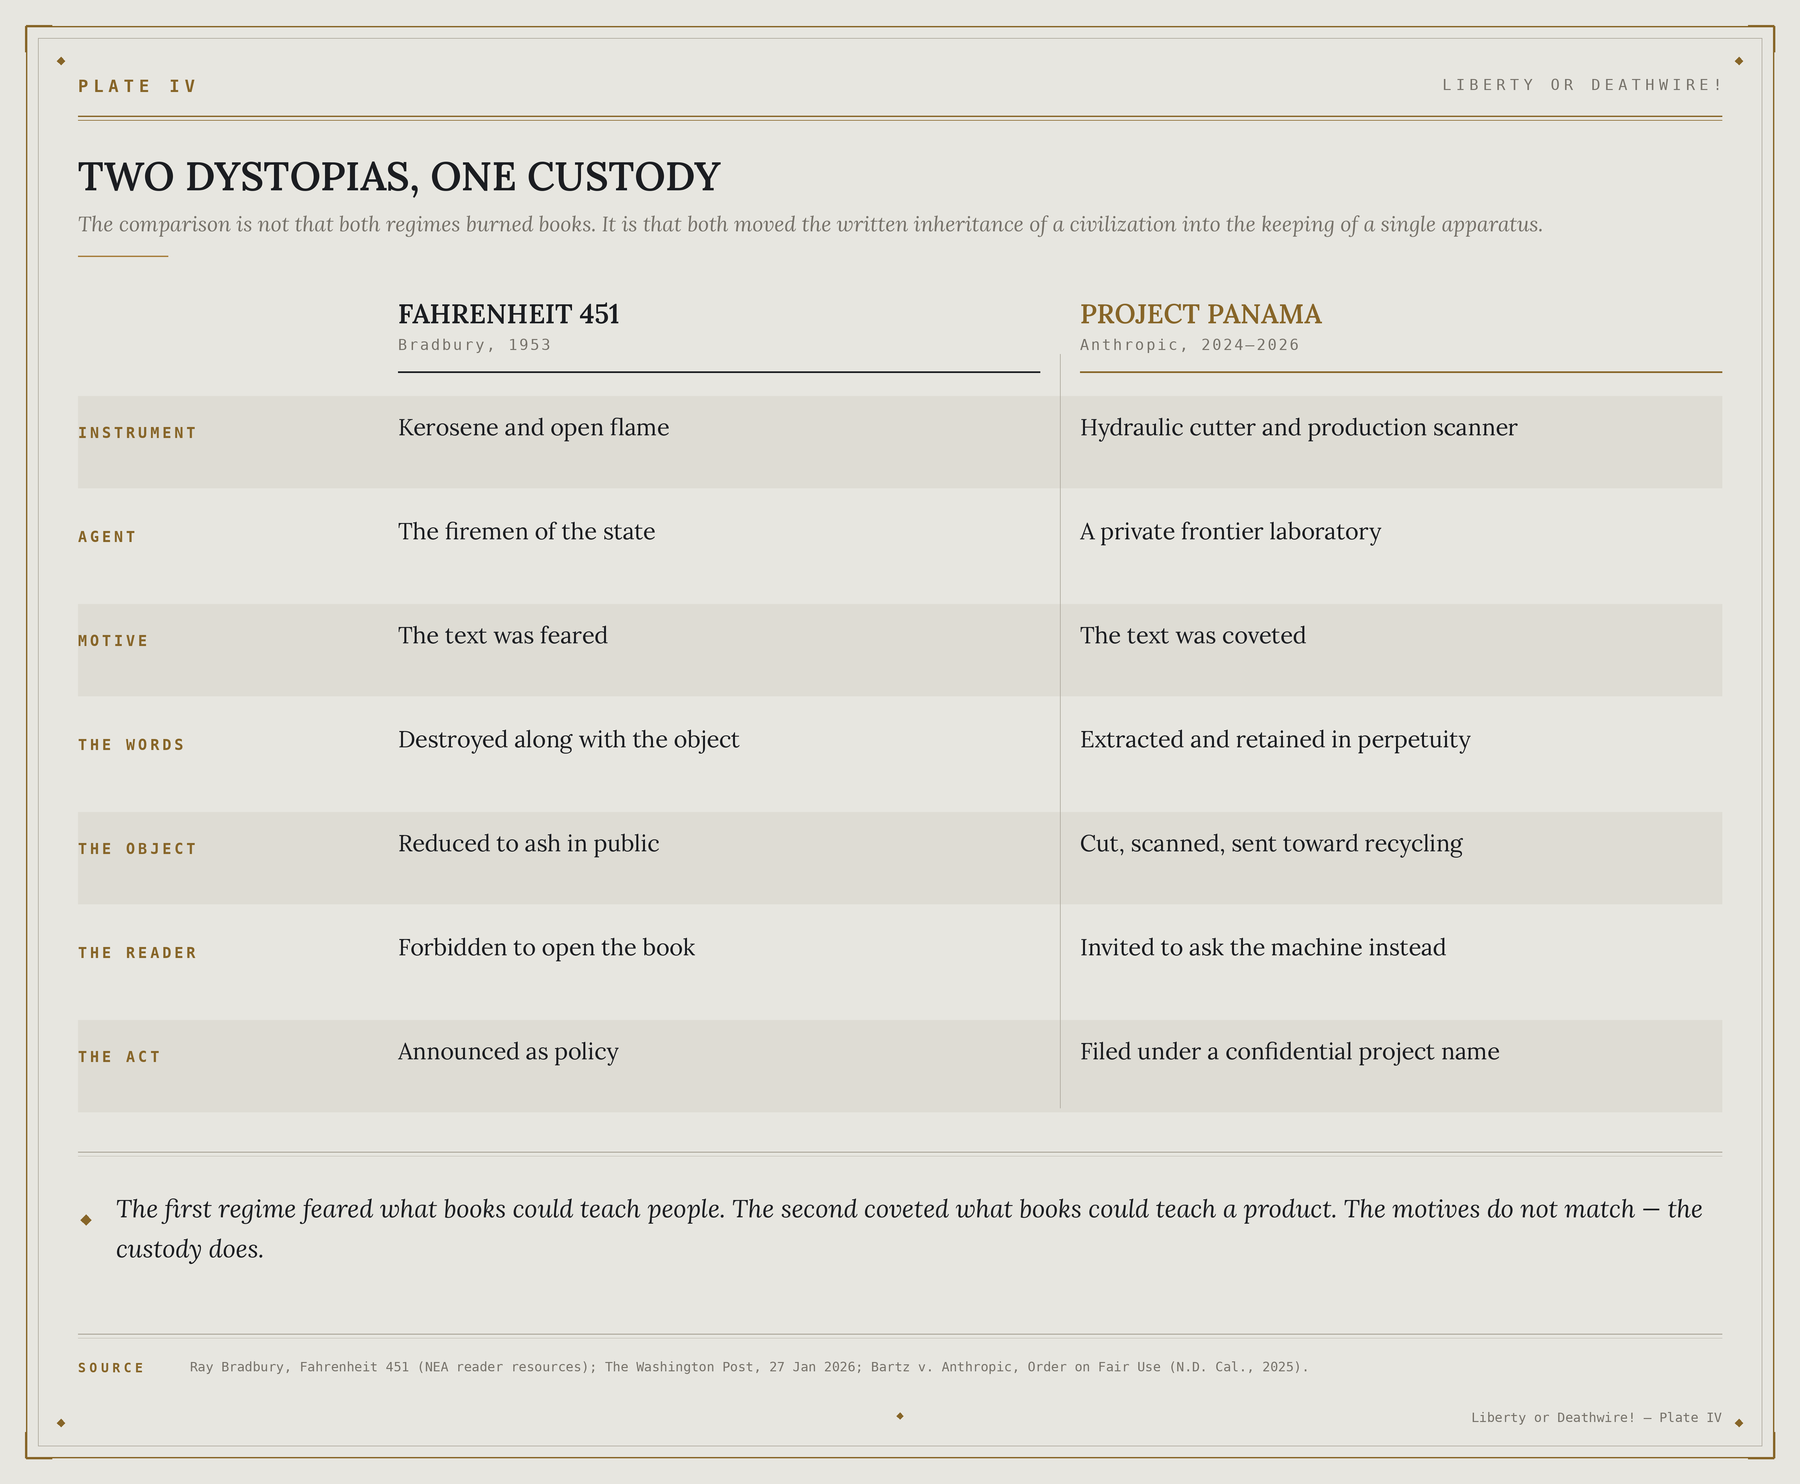Click the cell 'Filed under a confidential project name'
The height and width of the screenshot is (1484, 1800).
(1290, 1052)
